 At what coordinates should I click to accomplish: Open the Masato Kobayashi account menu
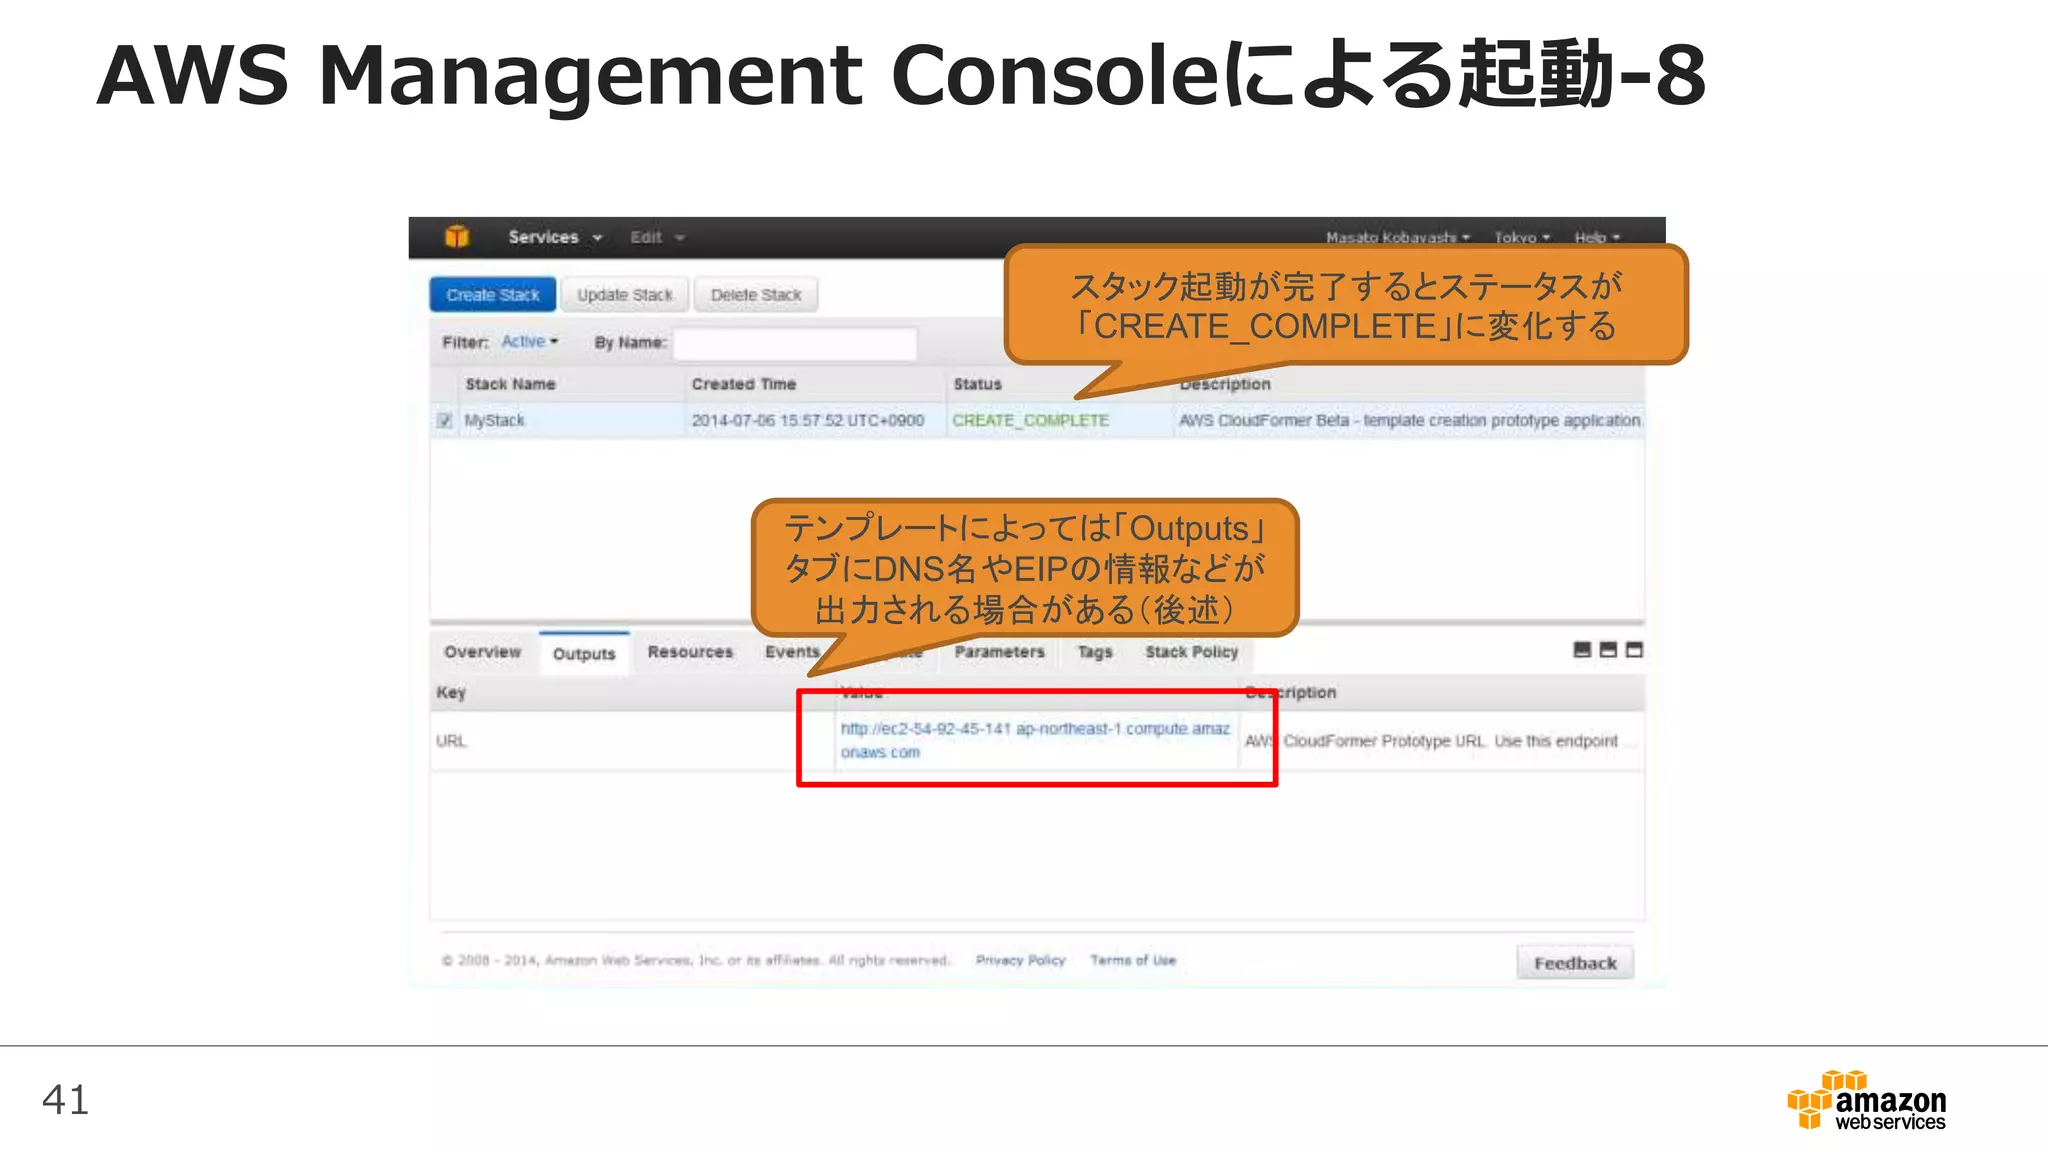coord(1397,238)
